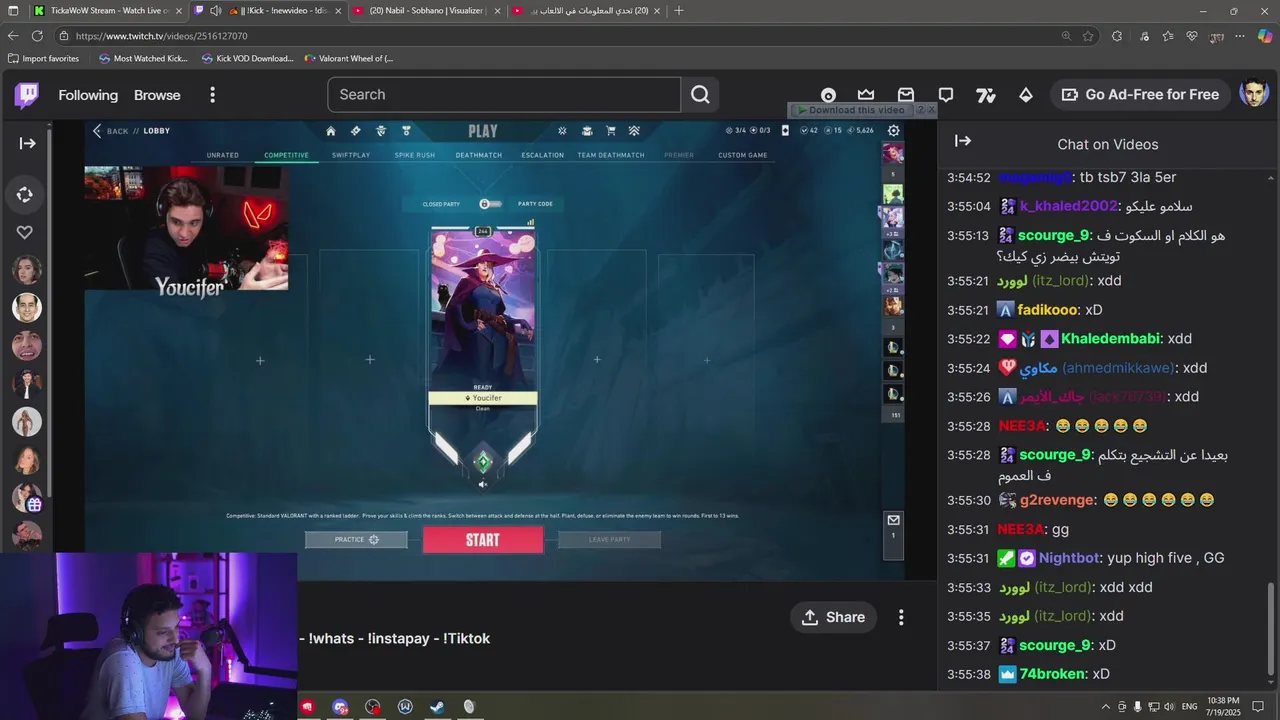Click username scourge_9 in the xD message
Viewport: 1280px width, 720px height.
1054,645
